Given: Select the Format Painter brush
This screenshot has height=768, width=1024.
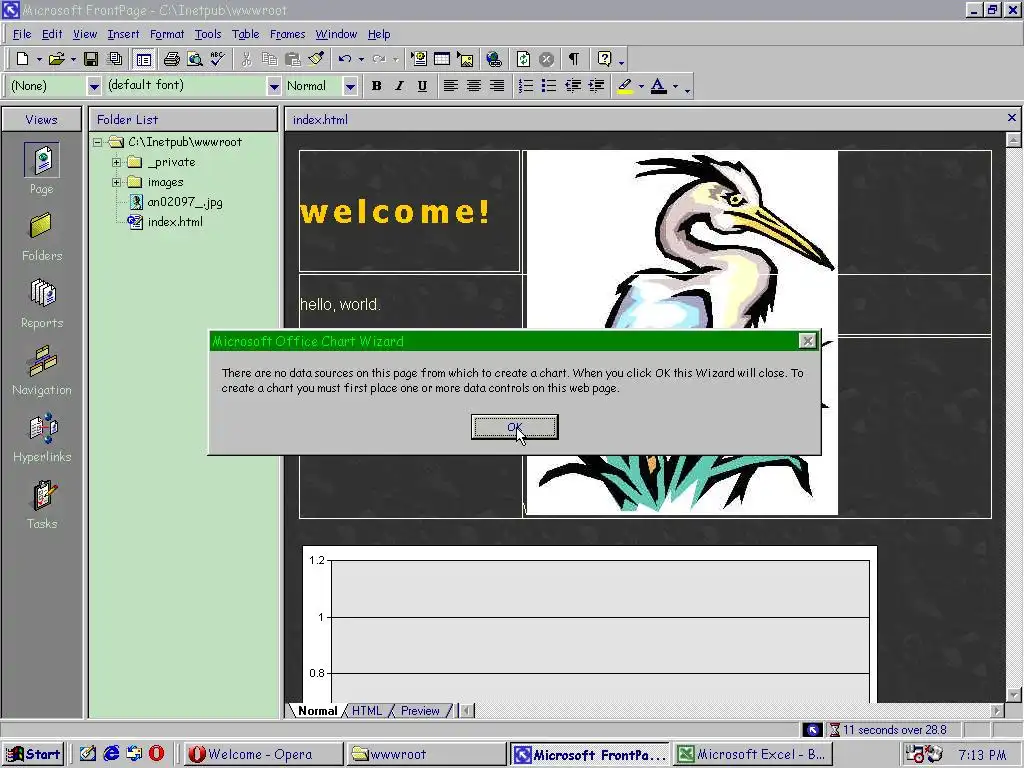Looking at the screenshot, I should click(316, 59).
